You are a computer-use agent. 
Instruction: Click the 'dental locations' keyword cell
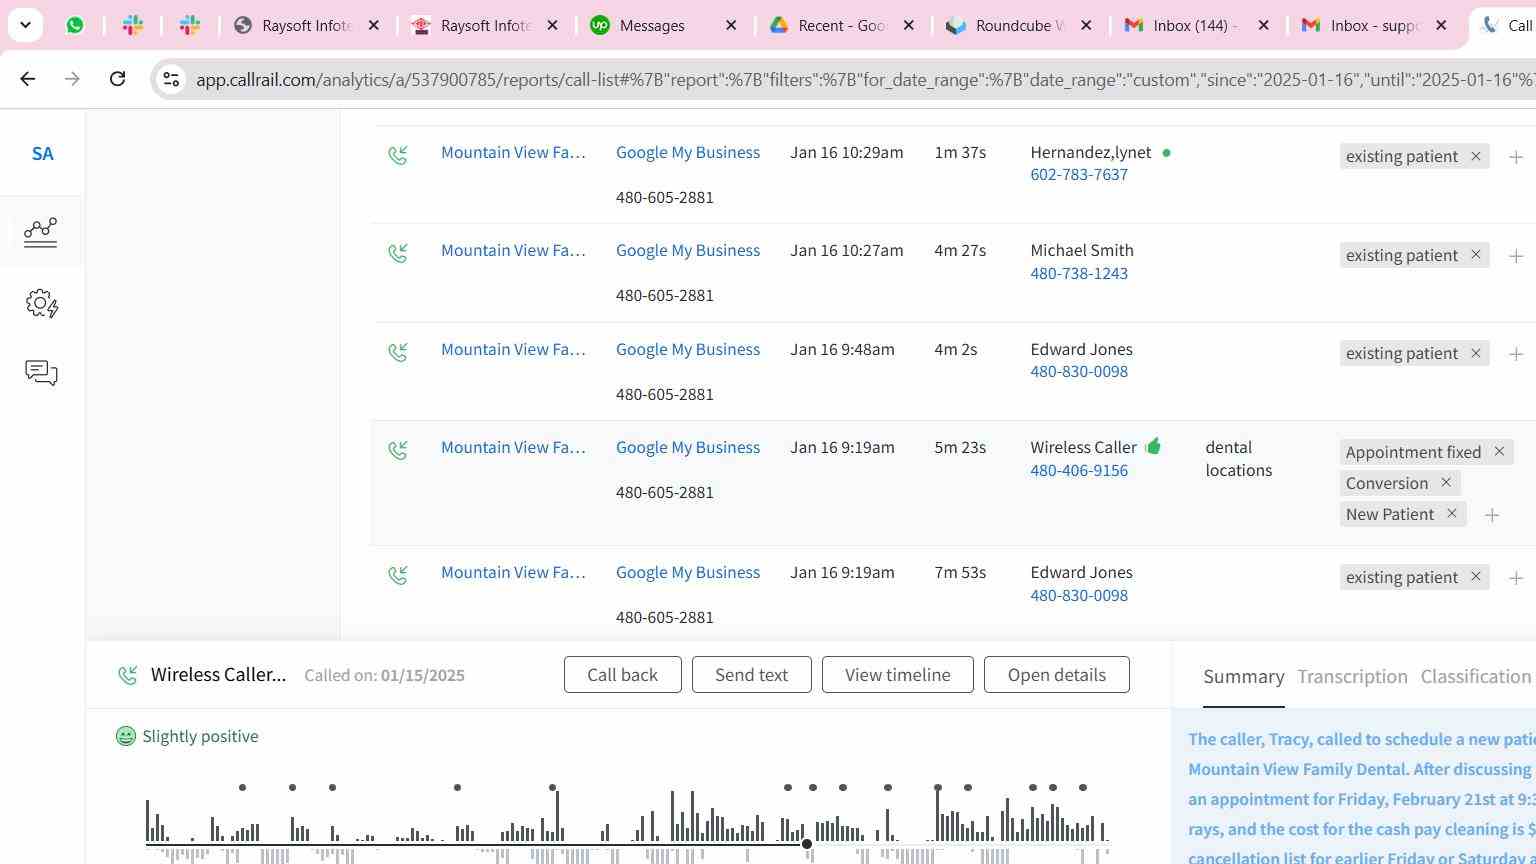pos(1239,459)
